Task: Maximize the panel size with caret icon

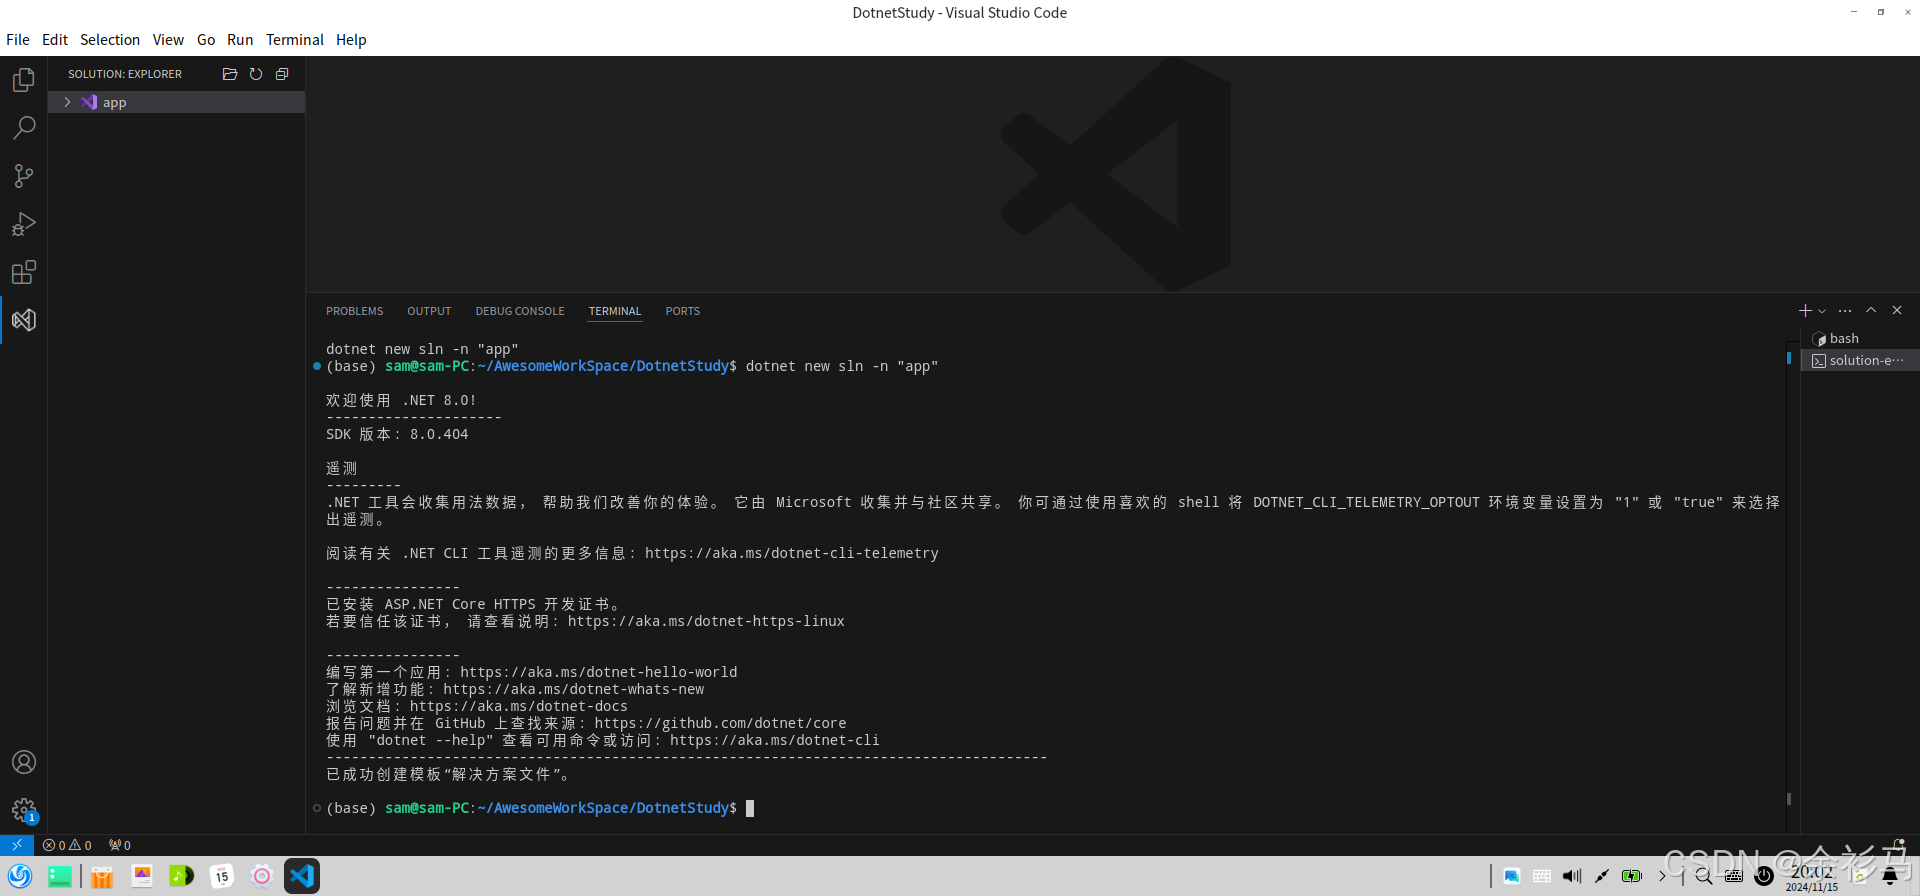Action: (x=1871, y=311)
